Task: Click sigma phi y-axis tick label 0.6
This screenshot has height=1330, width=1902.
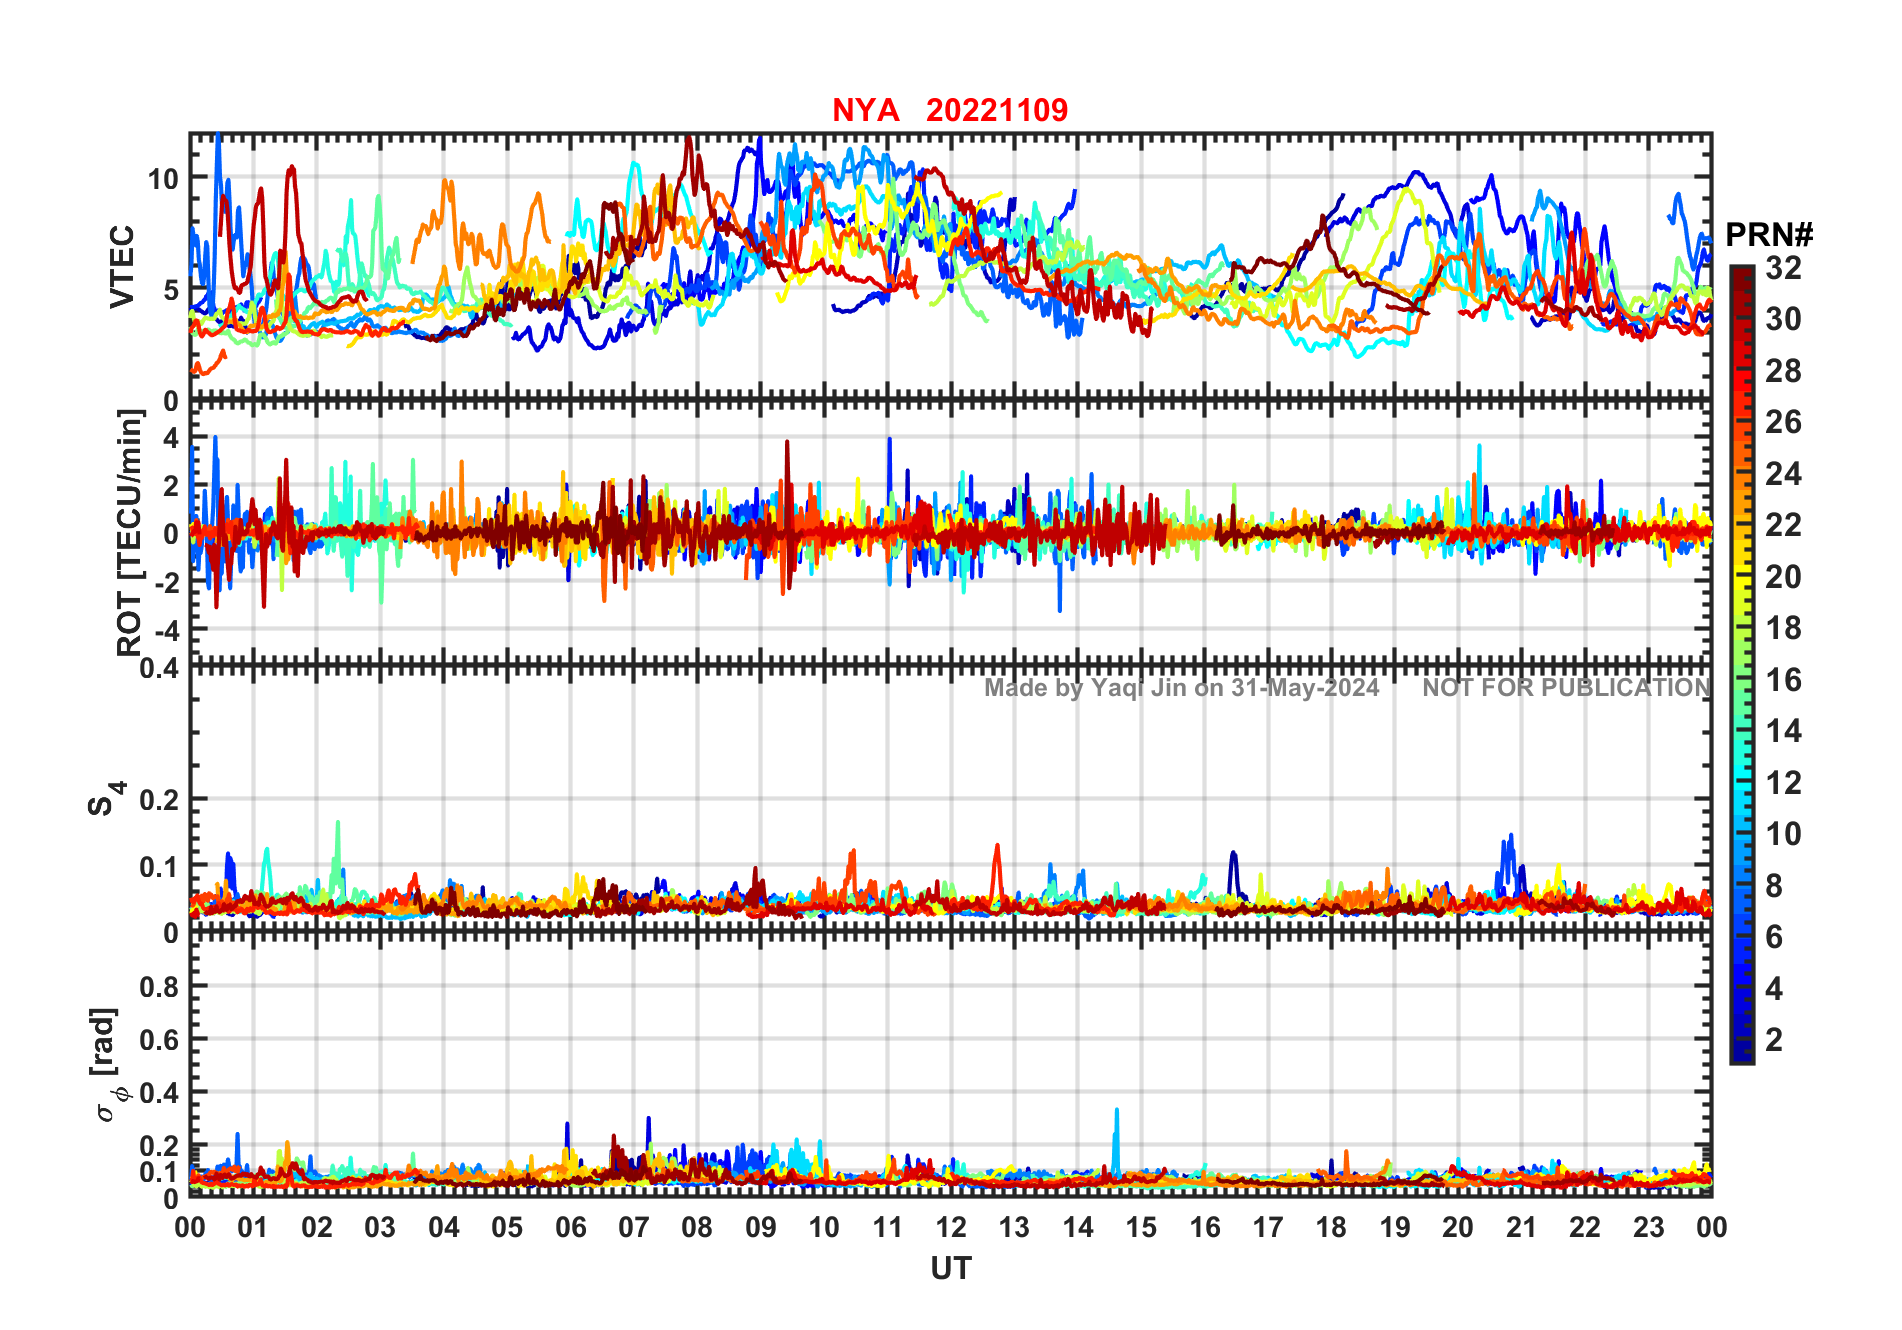Action: 160,1040
